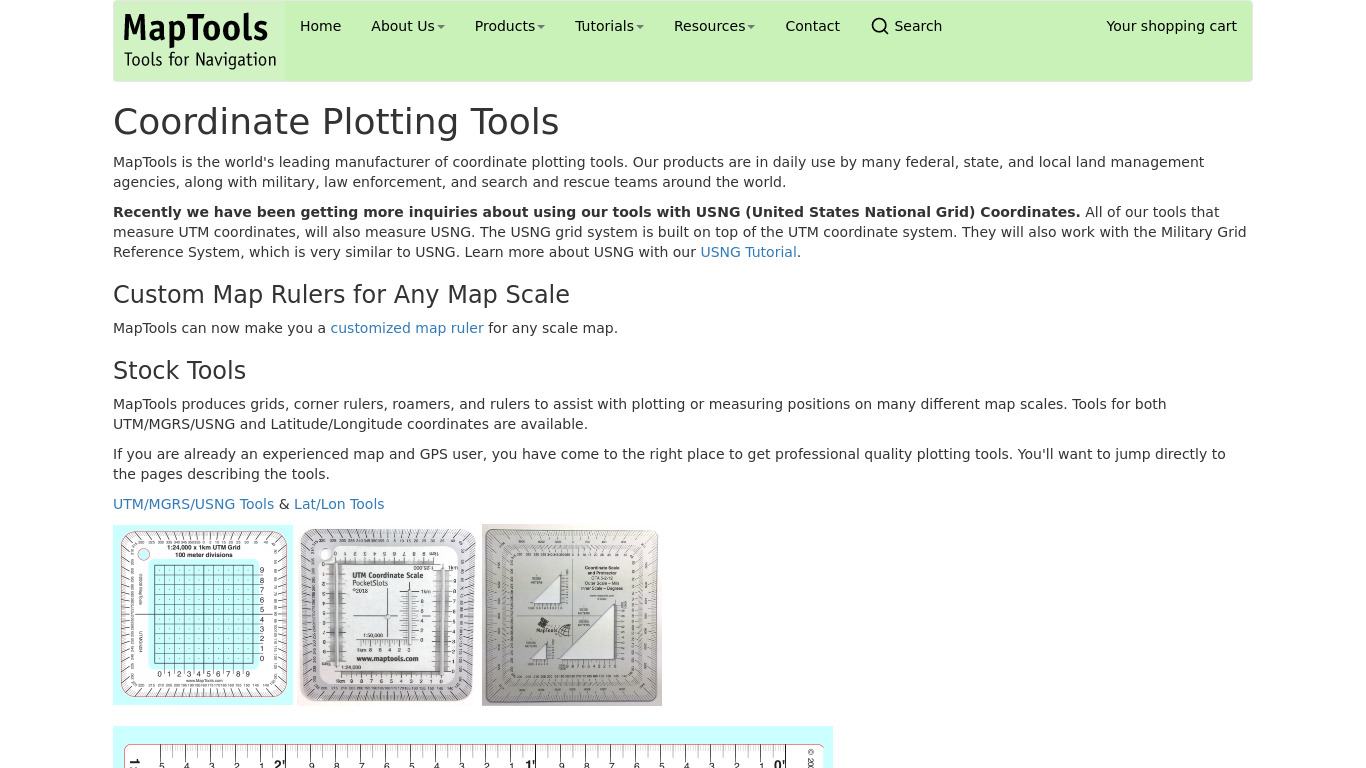This screenshot has width=1366, height=768.
Task: Click the Search magnifier icon
Action: tap(880, 26)
